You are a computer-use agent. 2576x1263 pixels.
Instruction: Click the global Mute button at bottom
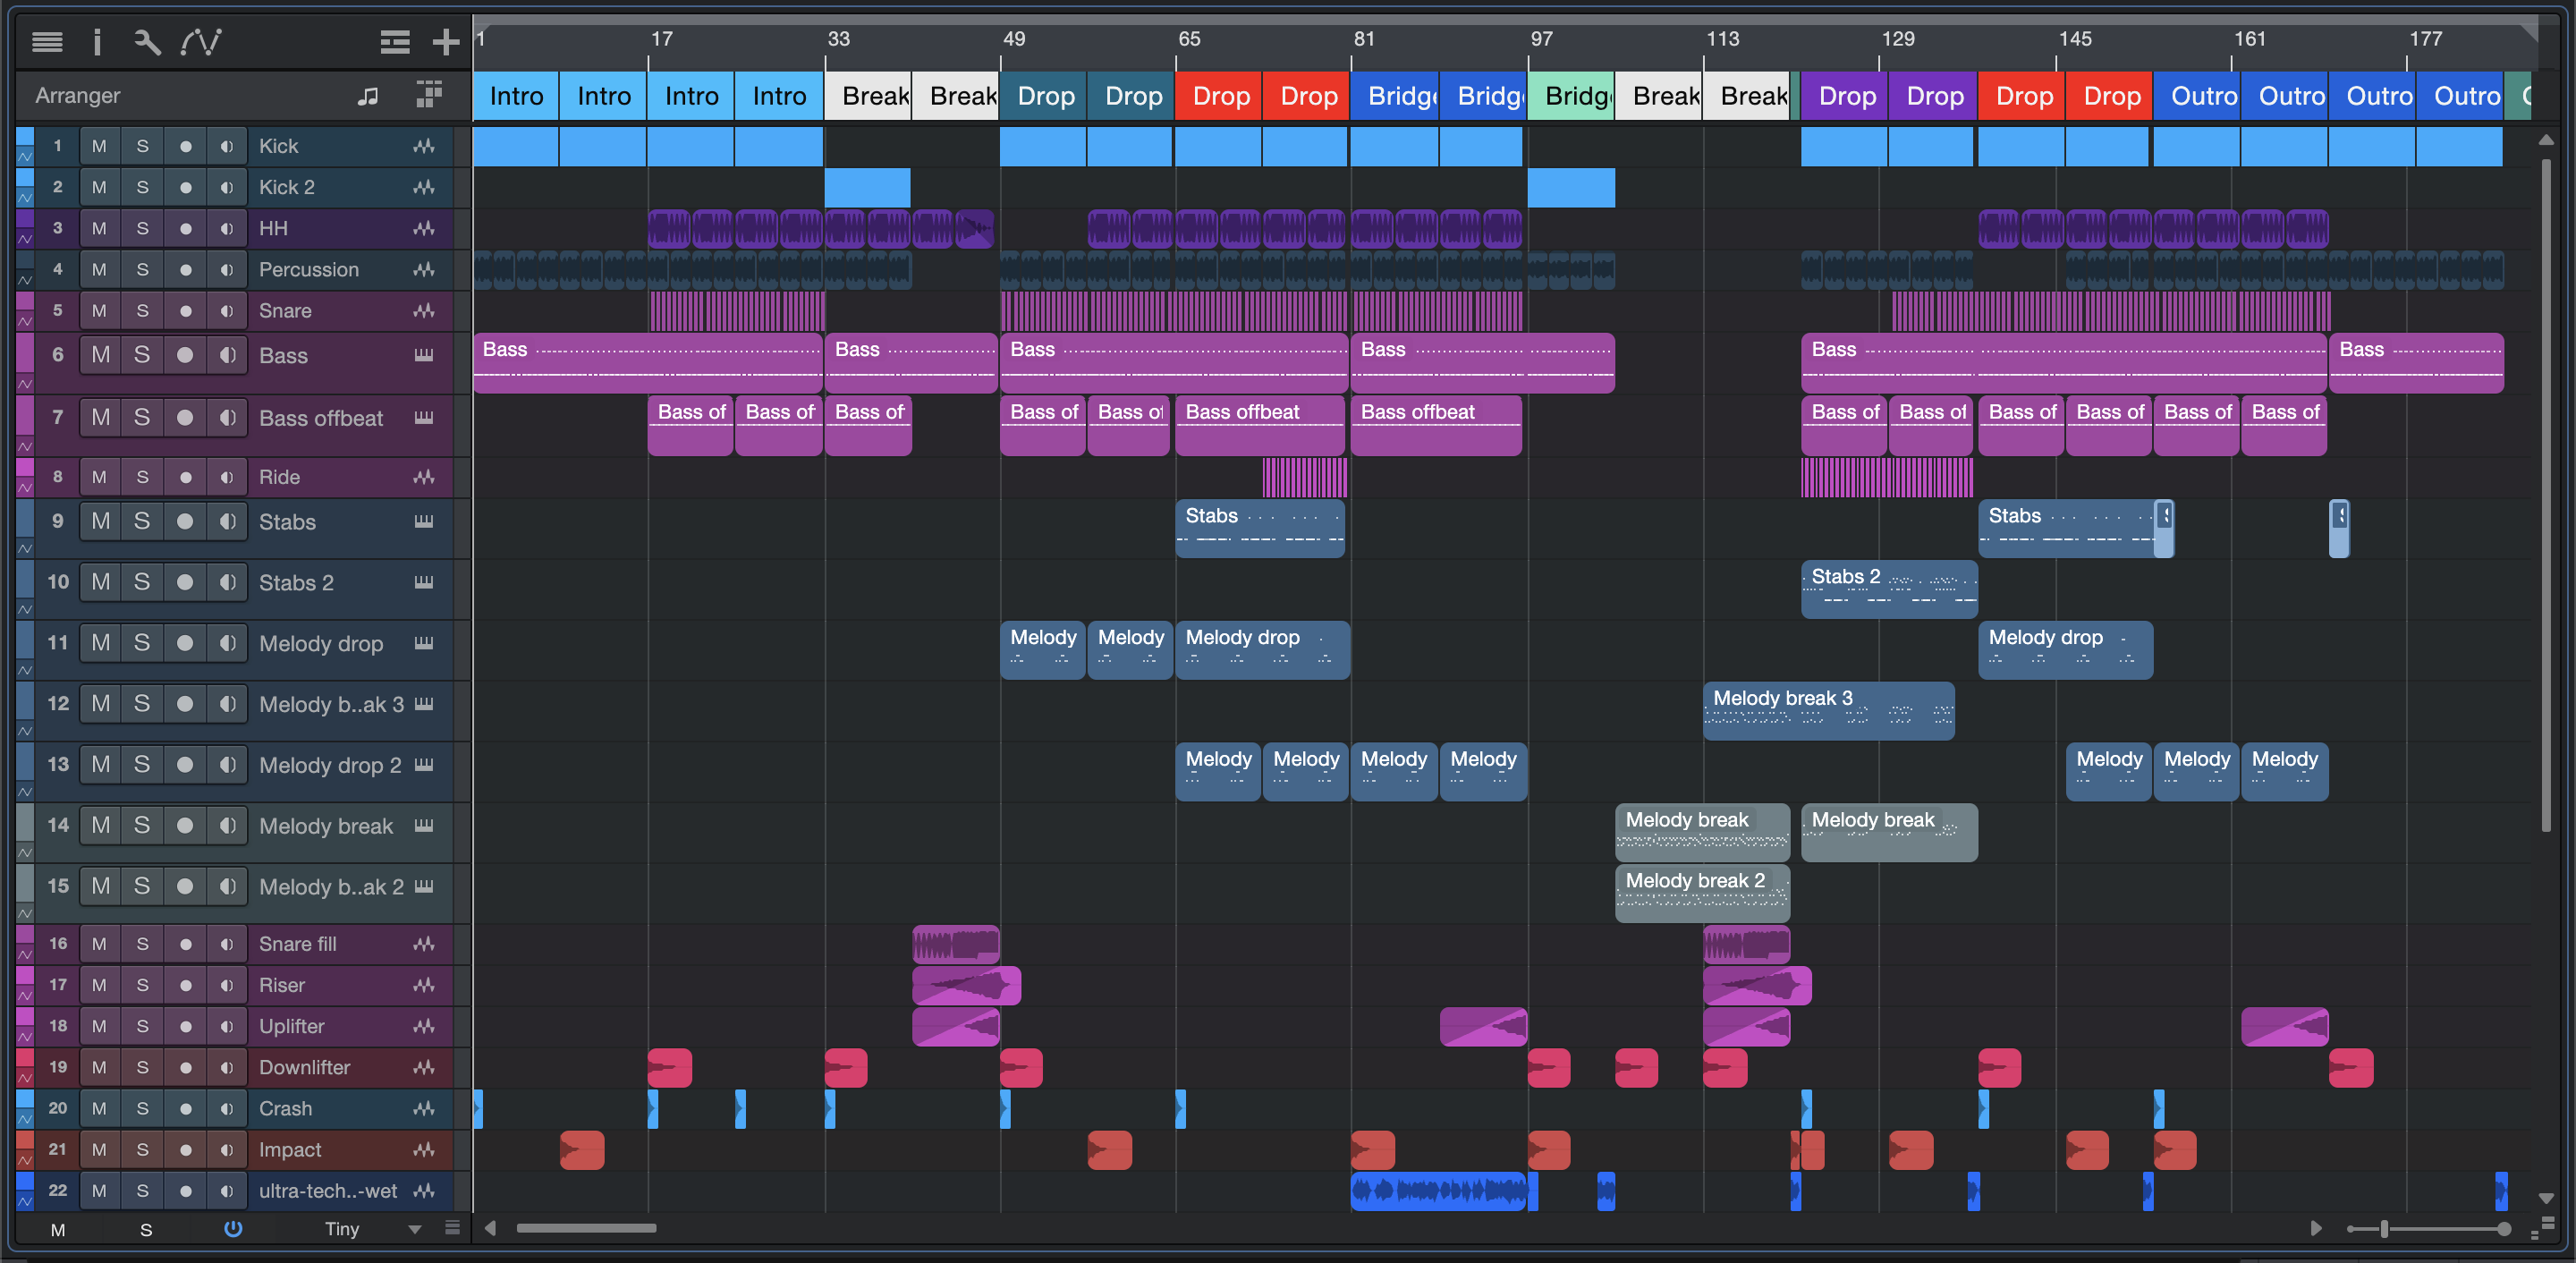pos(58,1230)
